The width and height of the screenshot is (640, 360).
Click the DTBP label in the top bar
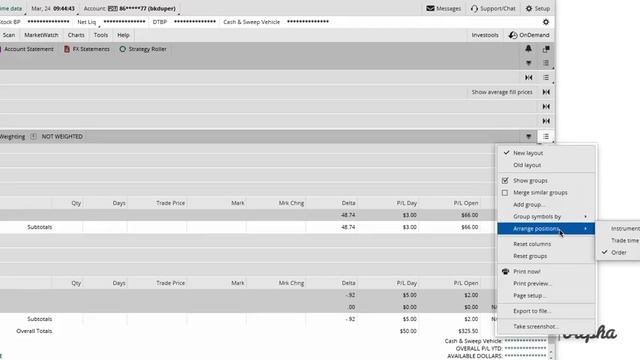click(x=160, y=22)
